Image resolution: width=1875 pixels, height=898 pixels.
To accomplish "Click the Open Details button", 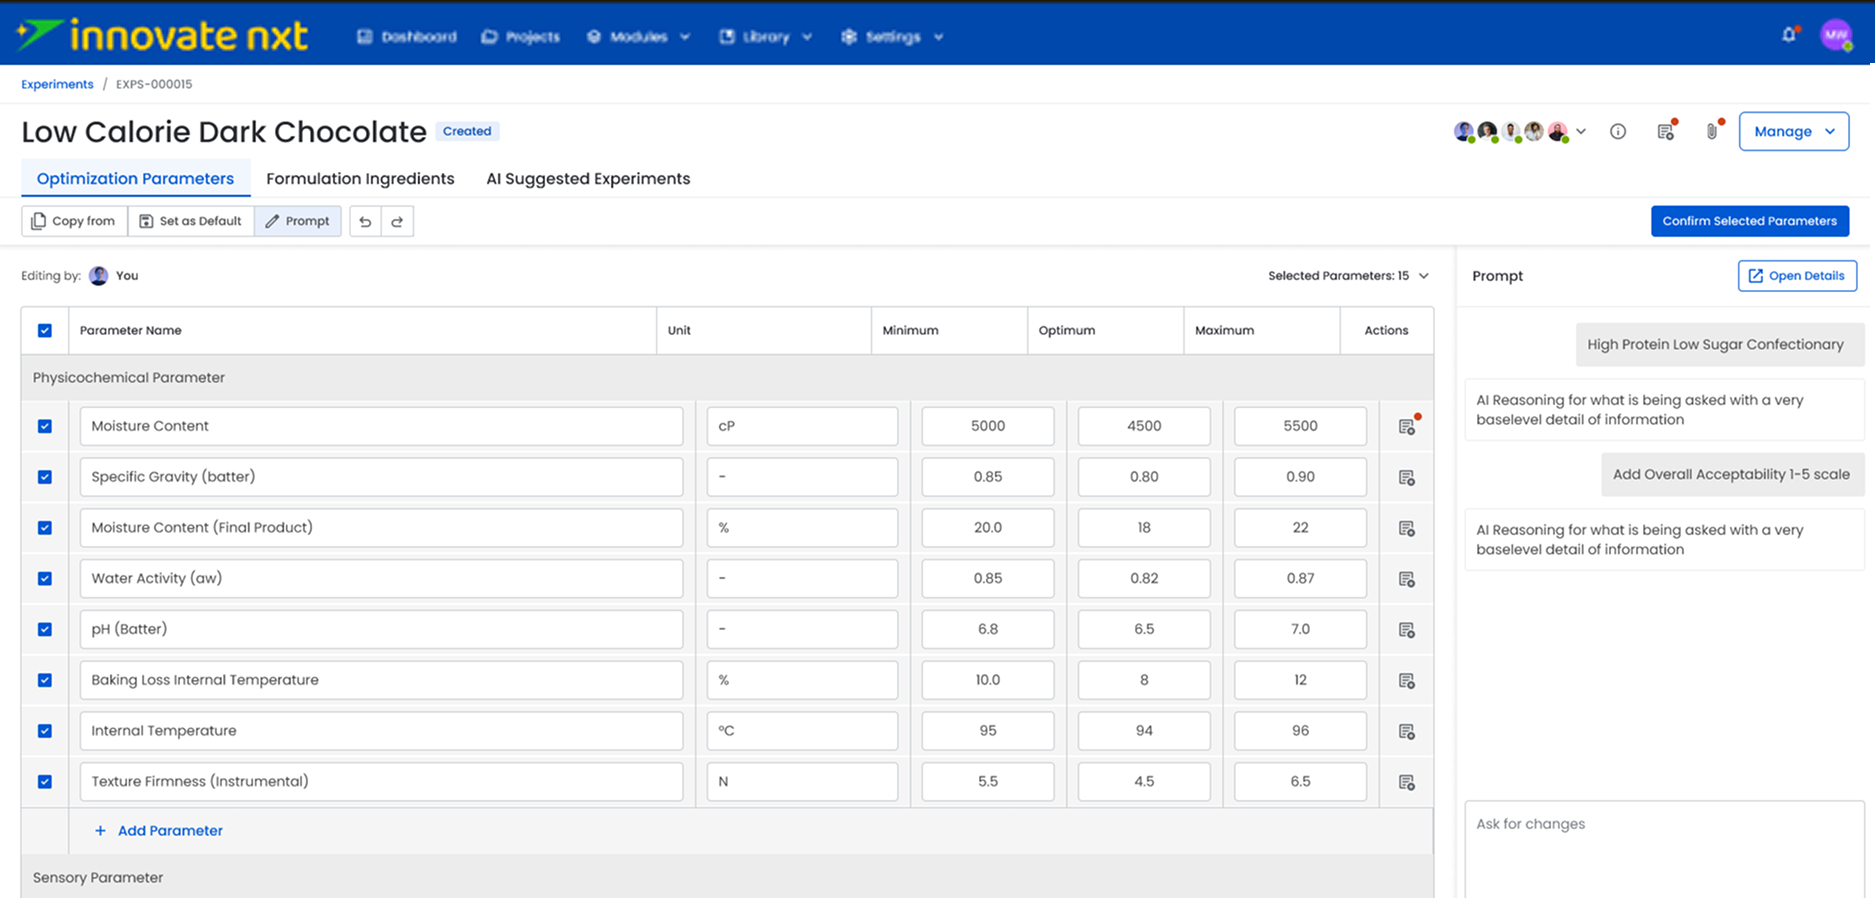I will (1797, 276).
